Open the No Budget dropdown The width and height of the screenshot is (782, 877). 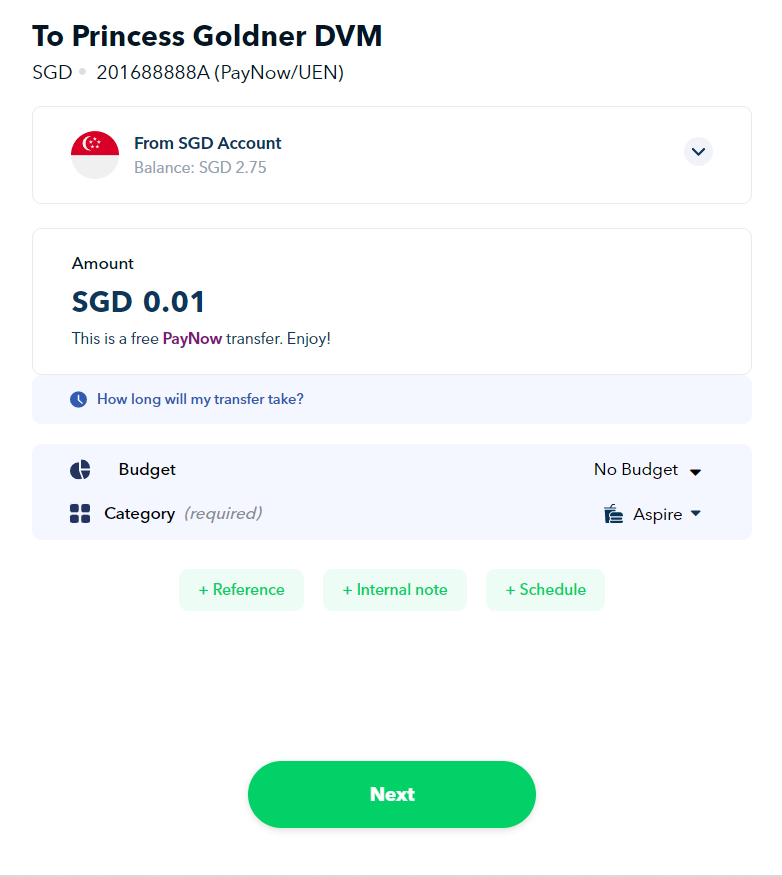pos(647,469)
